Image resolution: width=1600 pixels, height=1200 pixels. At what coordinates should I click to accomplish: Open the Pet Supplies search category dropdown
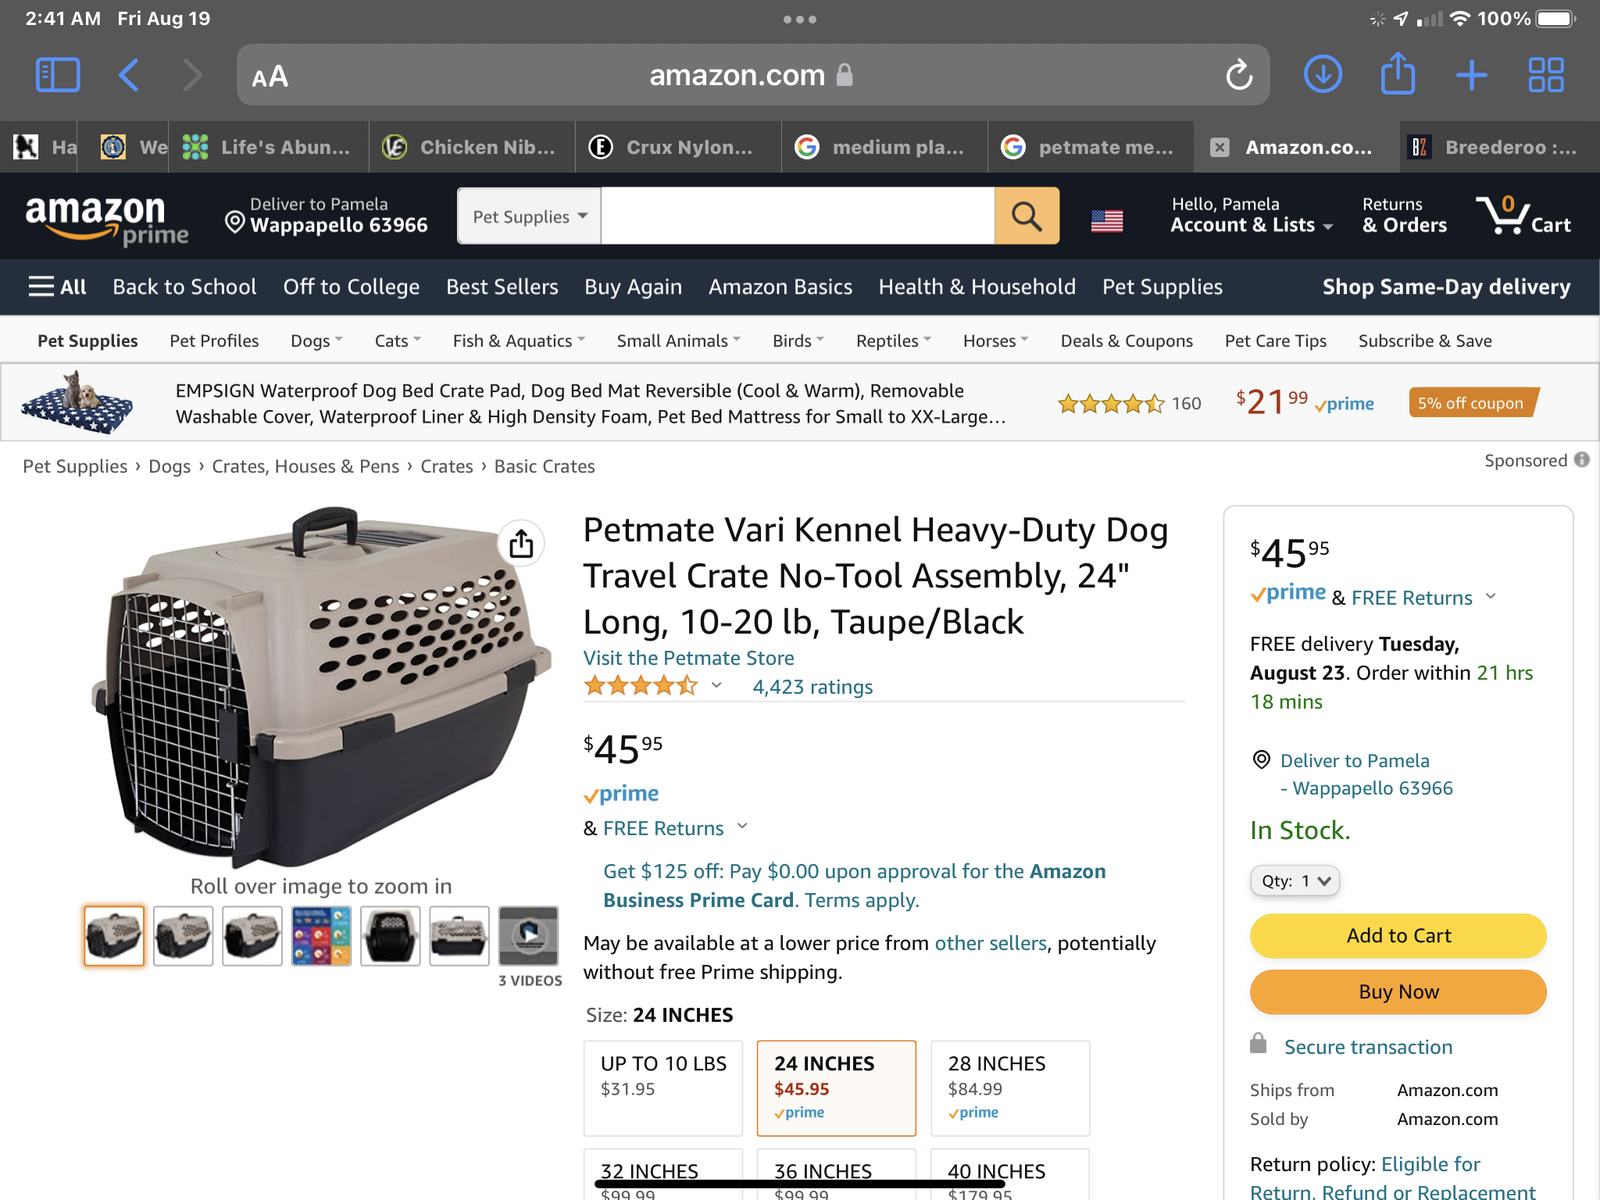tap(529, 216)
